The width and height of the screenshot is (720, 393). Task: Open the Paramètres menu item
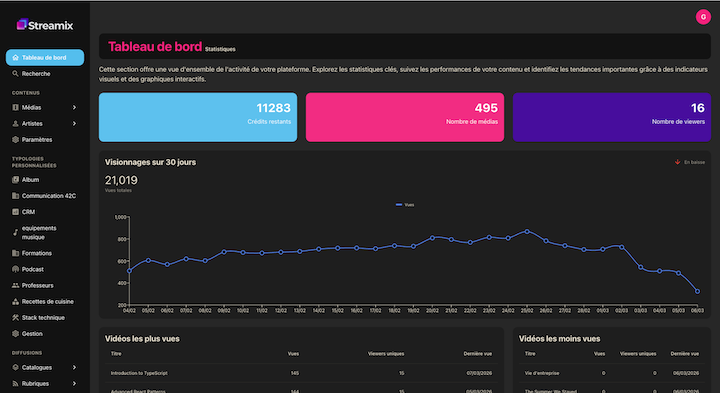coord(45,140)
